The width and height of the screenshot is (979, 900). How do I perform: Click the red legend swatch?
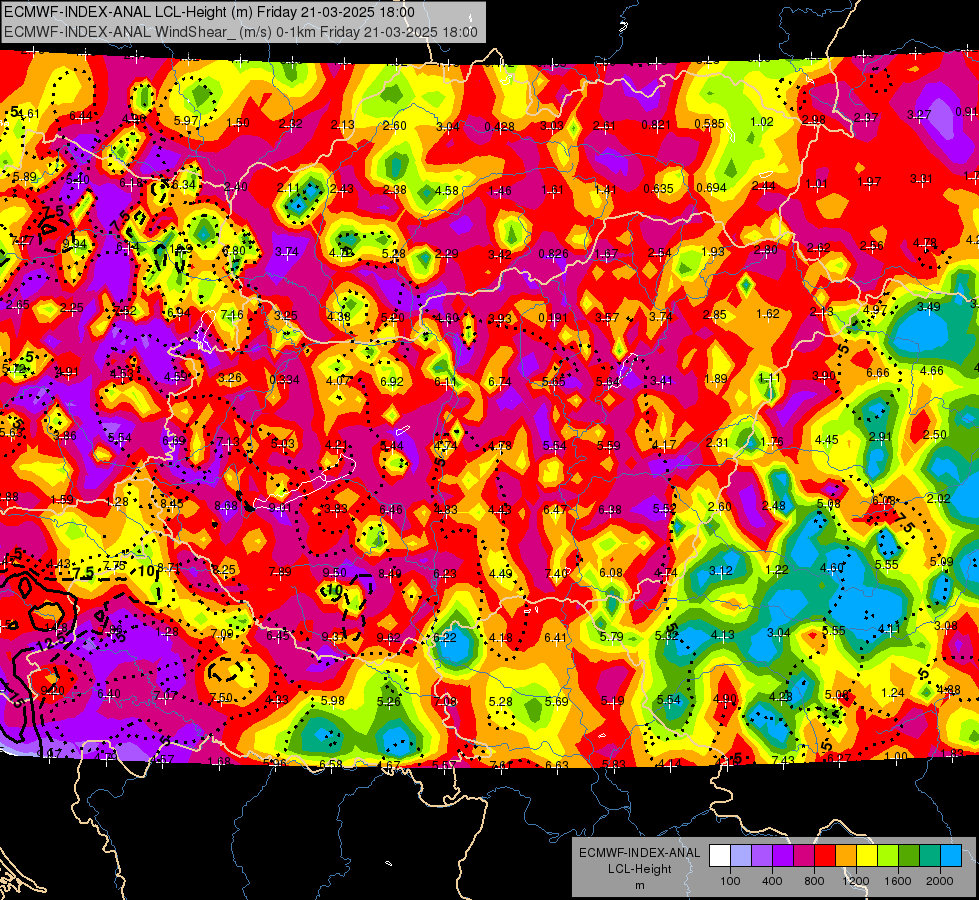pyautogui.click(x=825, y=856)
